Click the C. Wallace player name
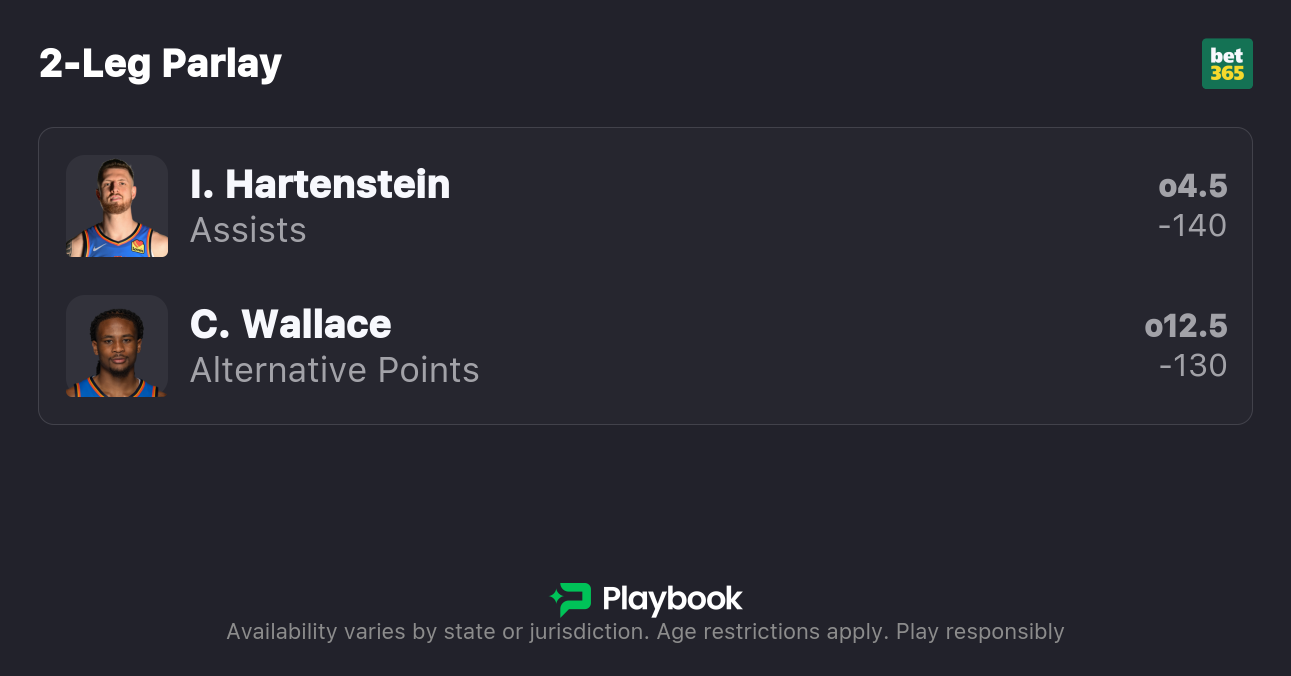The width and height of the screenshot is (1291, 676). 290,325
